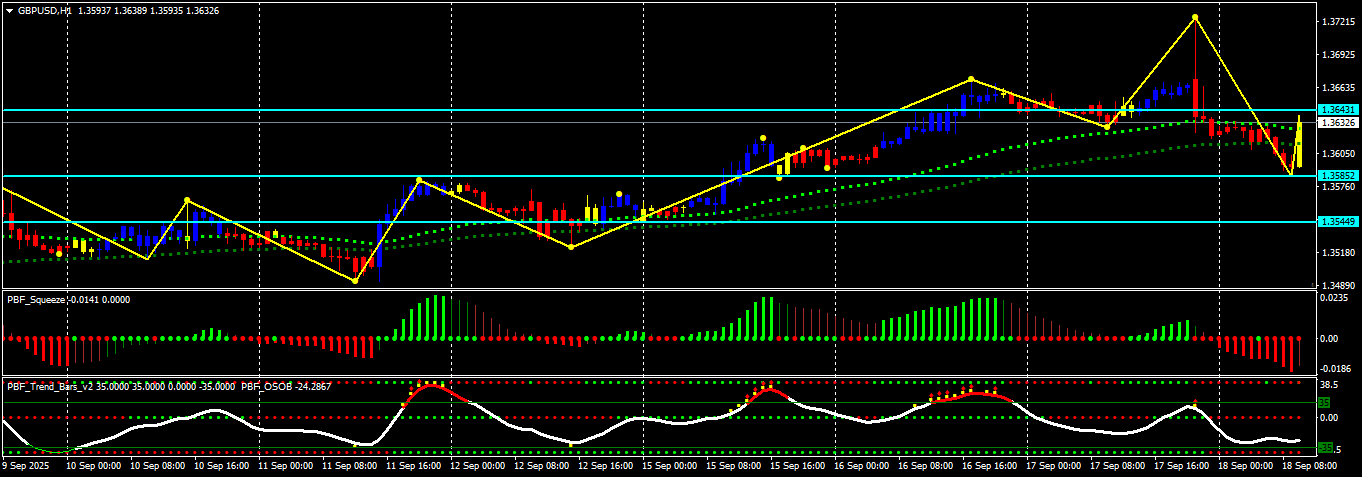Click the cyan 1.35852 price level label
Screen dimensions: 1362x477
[1338, 175]
